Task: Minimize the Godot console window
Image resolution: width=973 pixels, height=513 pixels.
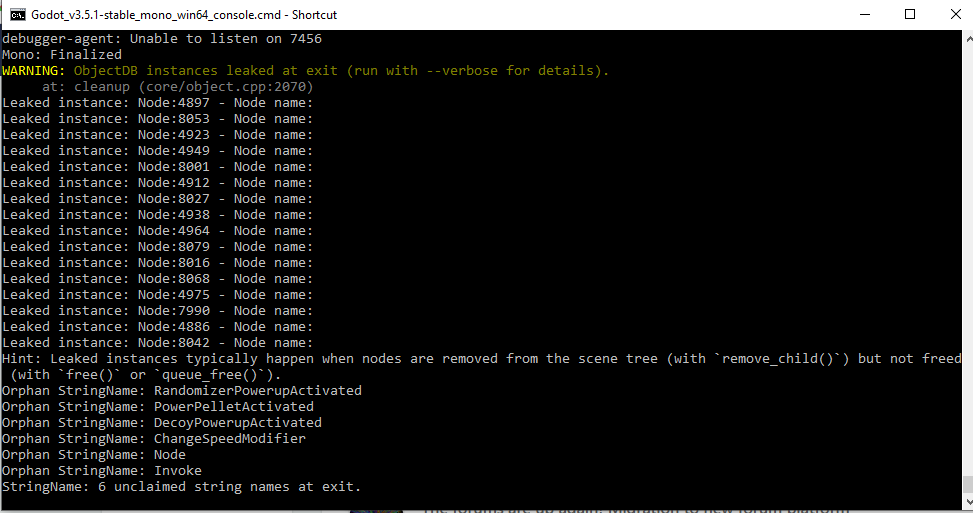Action: (865, 14)
